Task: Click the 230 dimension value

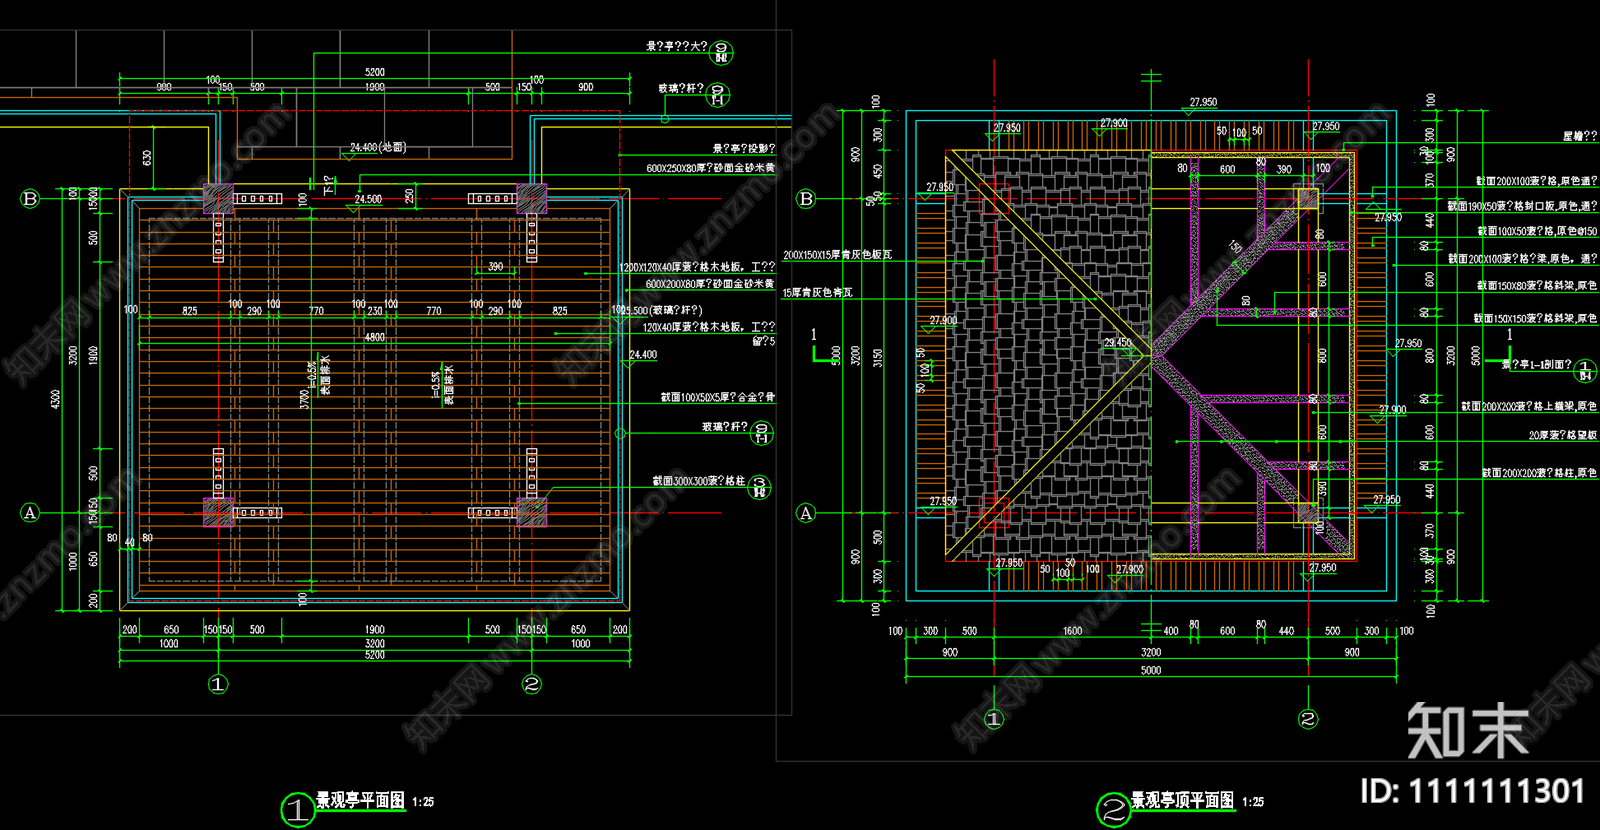Action: [x=375, y=311]
